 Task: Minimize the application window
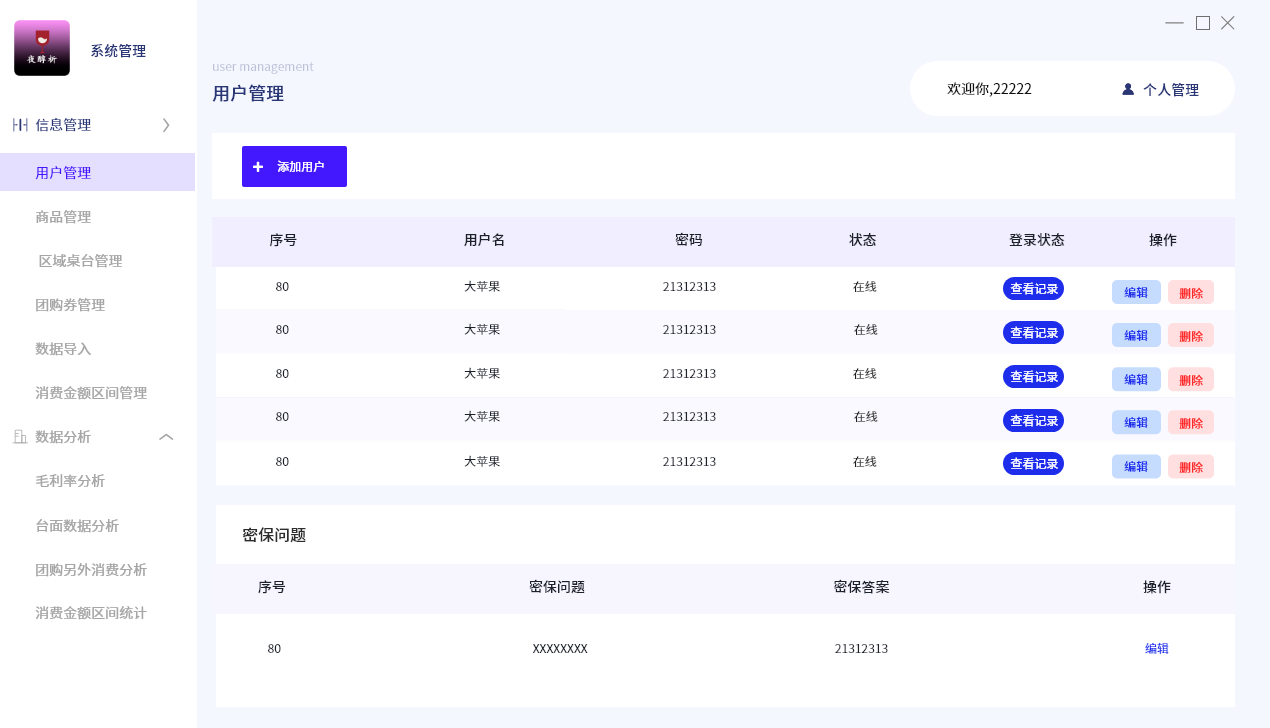pos(1174,23)
